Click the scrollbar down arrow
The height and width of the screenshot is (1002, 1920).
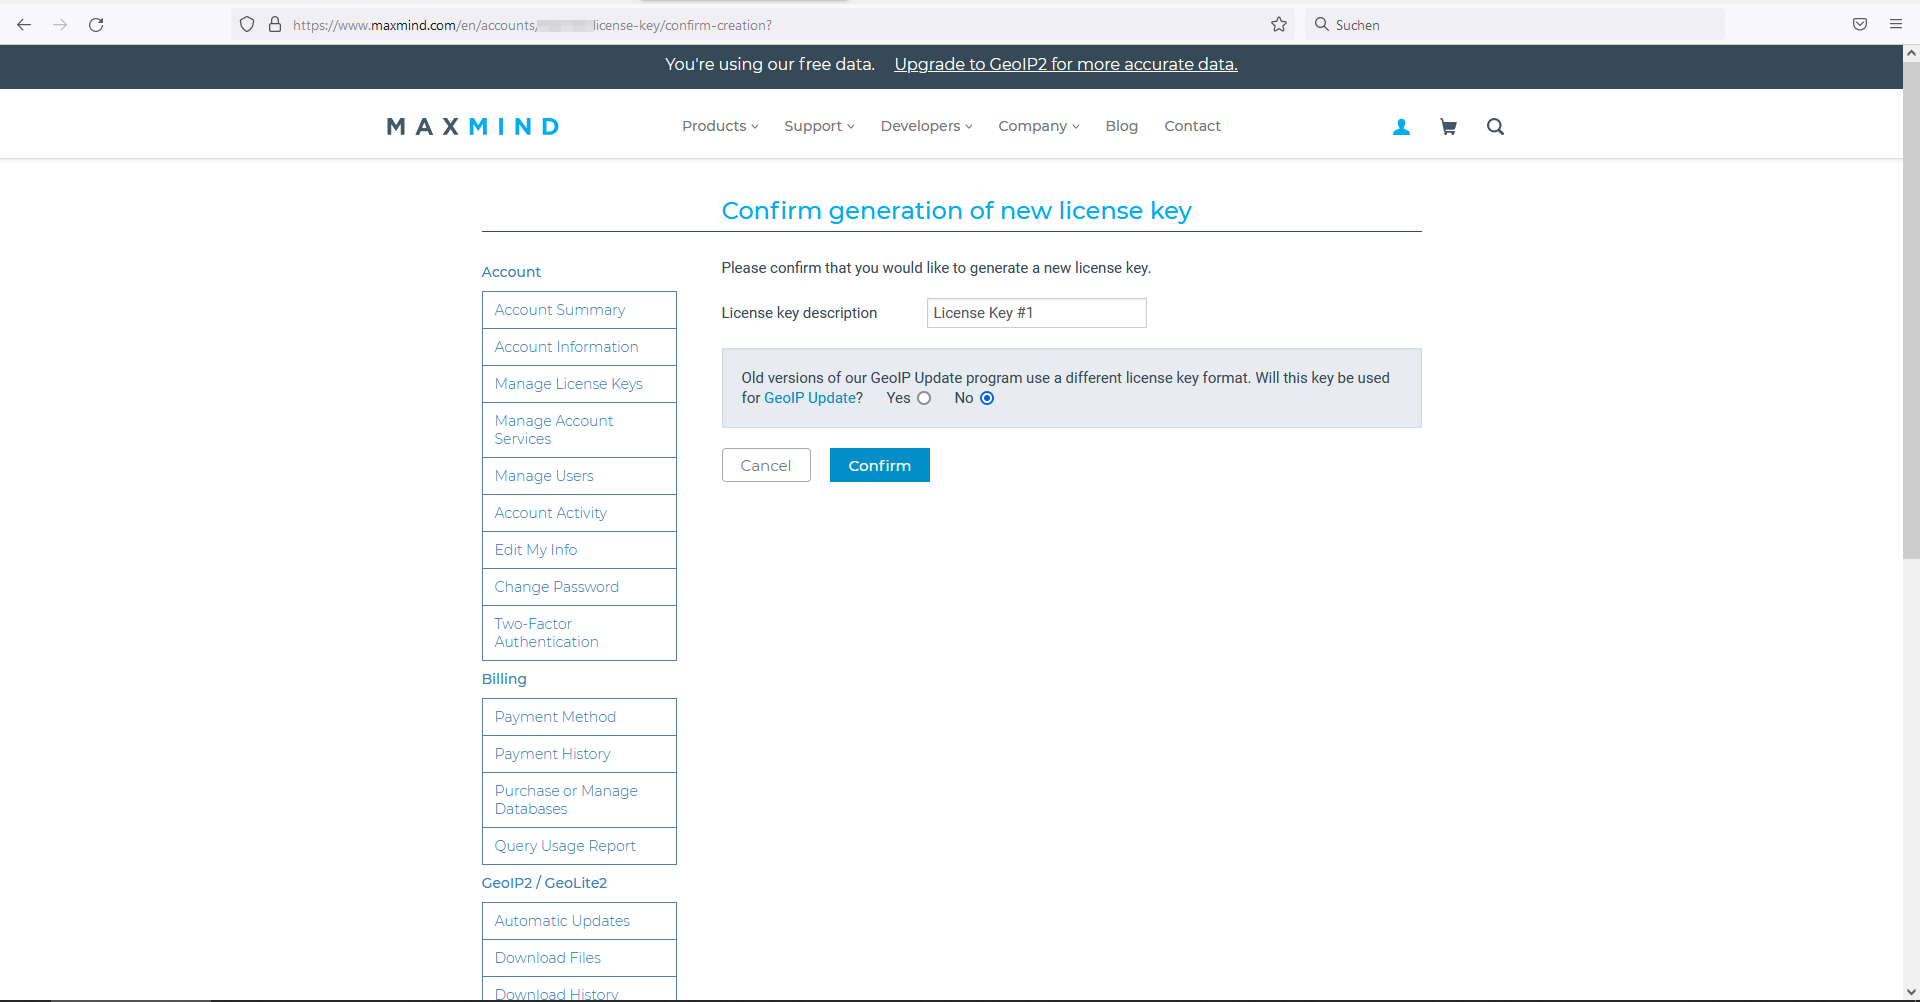click(1911, 992)
